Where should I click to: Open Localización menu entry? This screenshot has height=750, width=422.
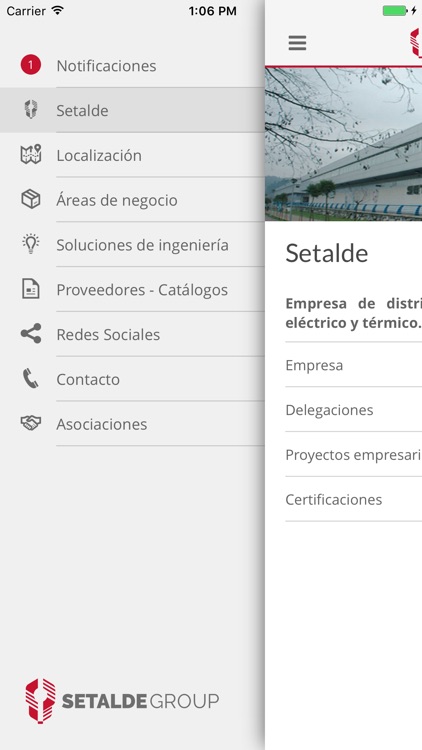click(x=132, y=155)
